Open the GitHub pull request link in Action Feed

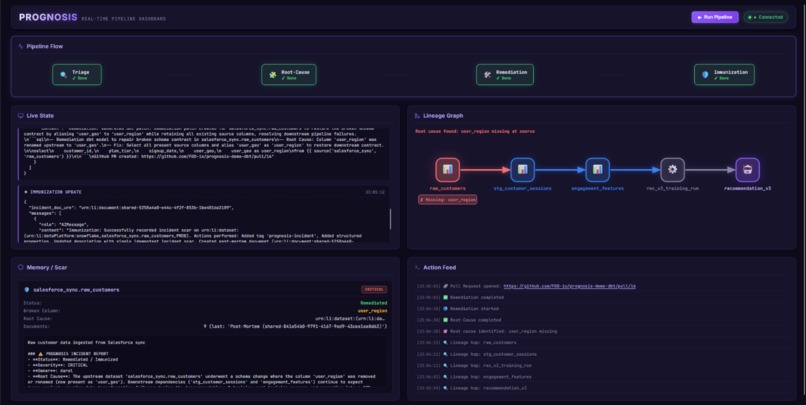[570, 286]
